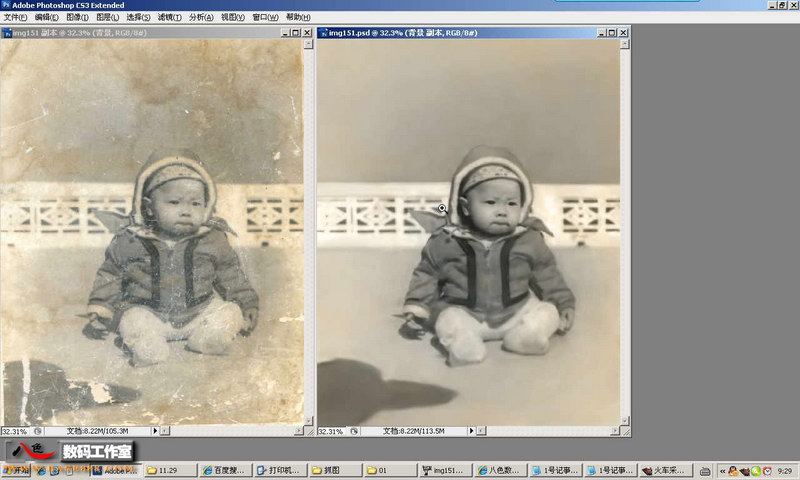800x480 pixels.
Task: Switch to the 百度搜... browser taskbar button
Action: (x=225, y=470)
